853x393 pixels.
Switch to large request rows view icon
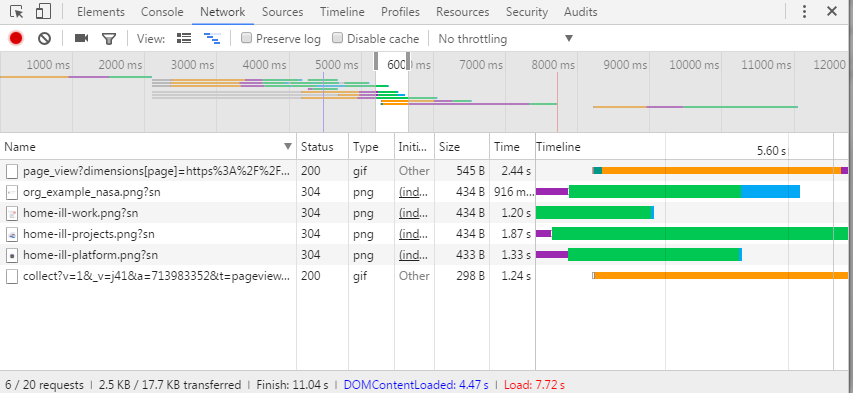click(184, 38)
